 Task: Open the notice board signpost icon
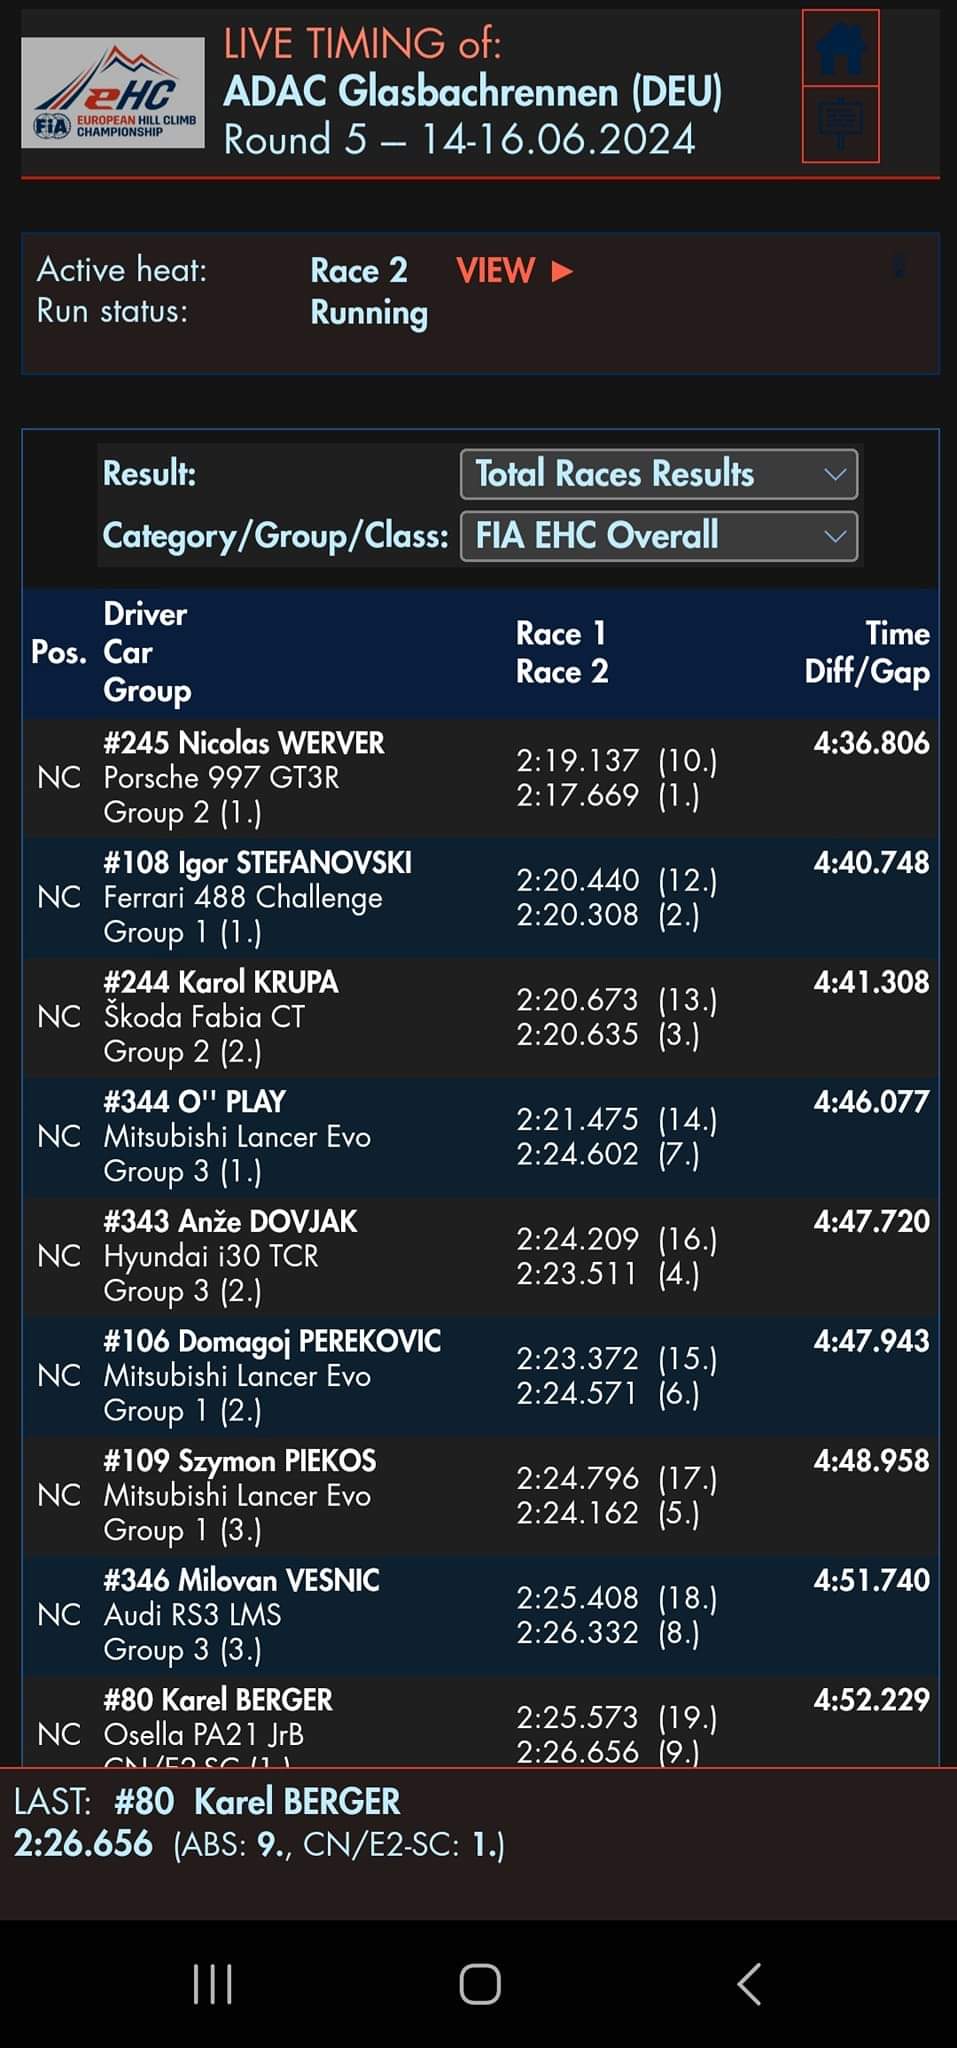(840, 124)
